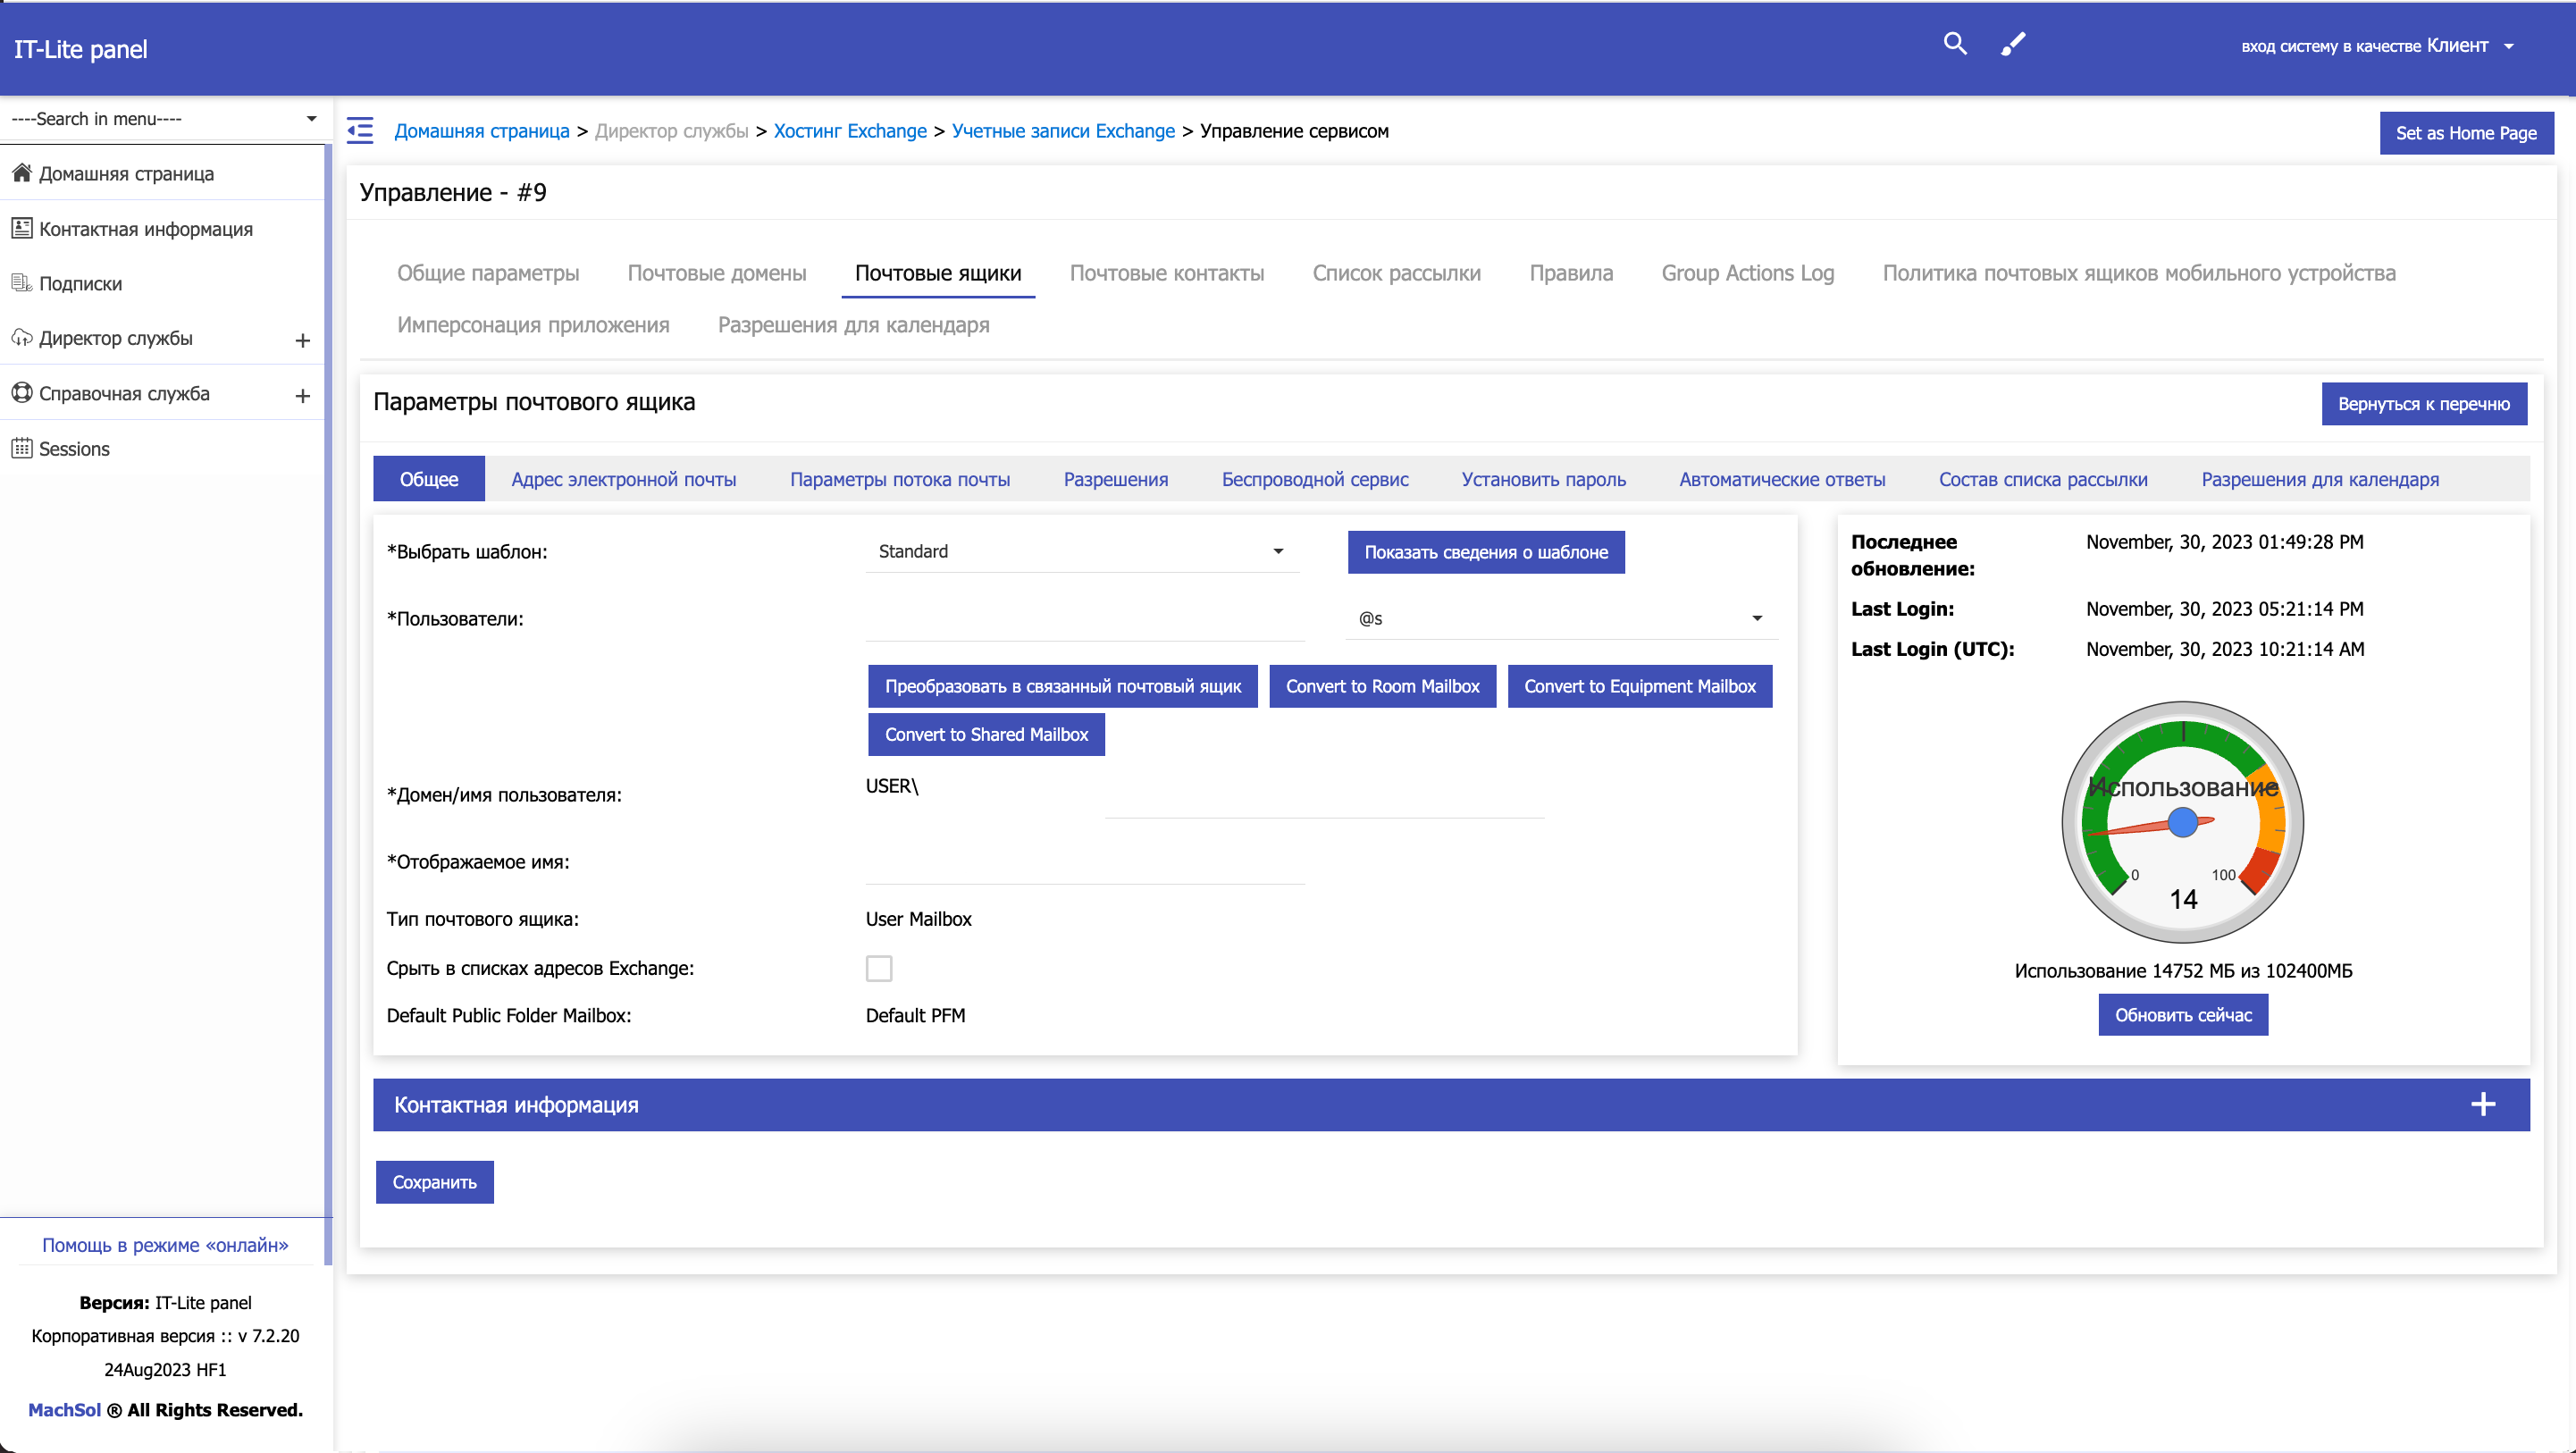Image resolution: width=2576 pixels, height=1453 pixels.
Task: Follow Хостинг Exchange breadcrumb link
Action: 850,131
